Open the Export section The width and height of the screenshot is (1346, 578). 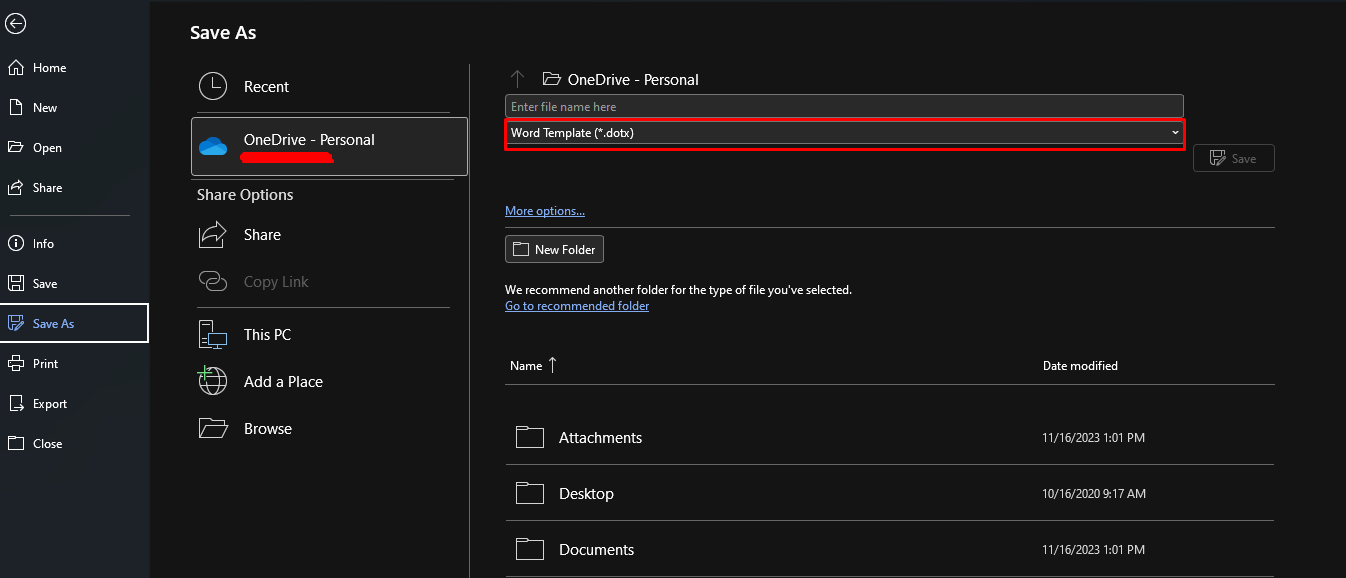click(x=74, y=404)
